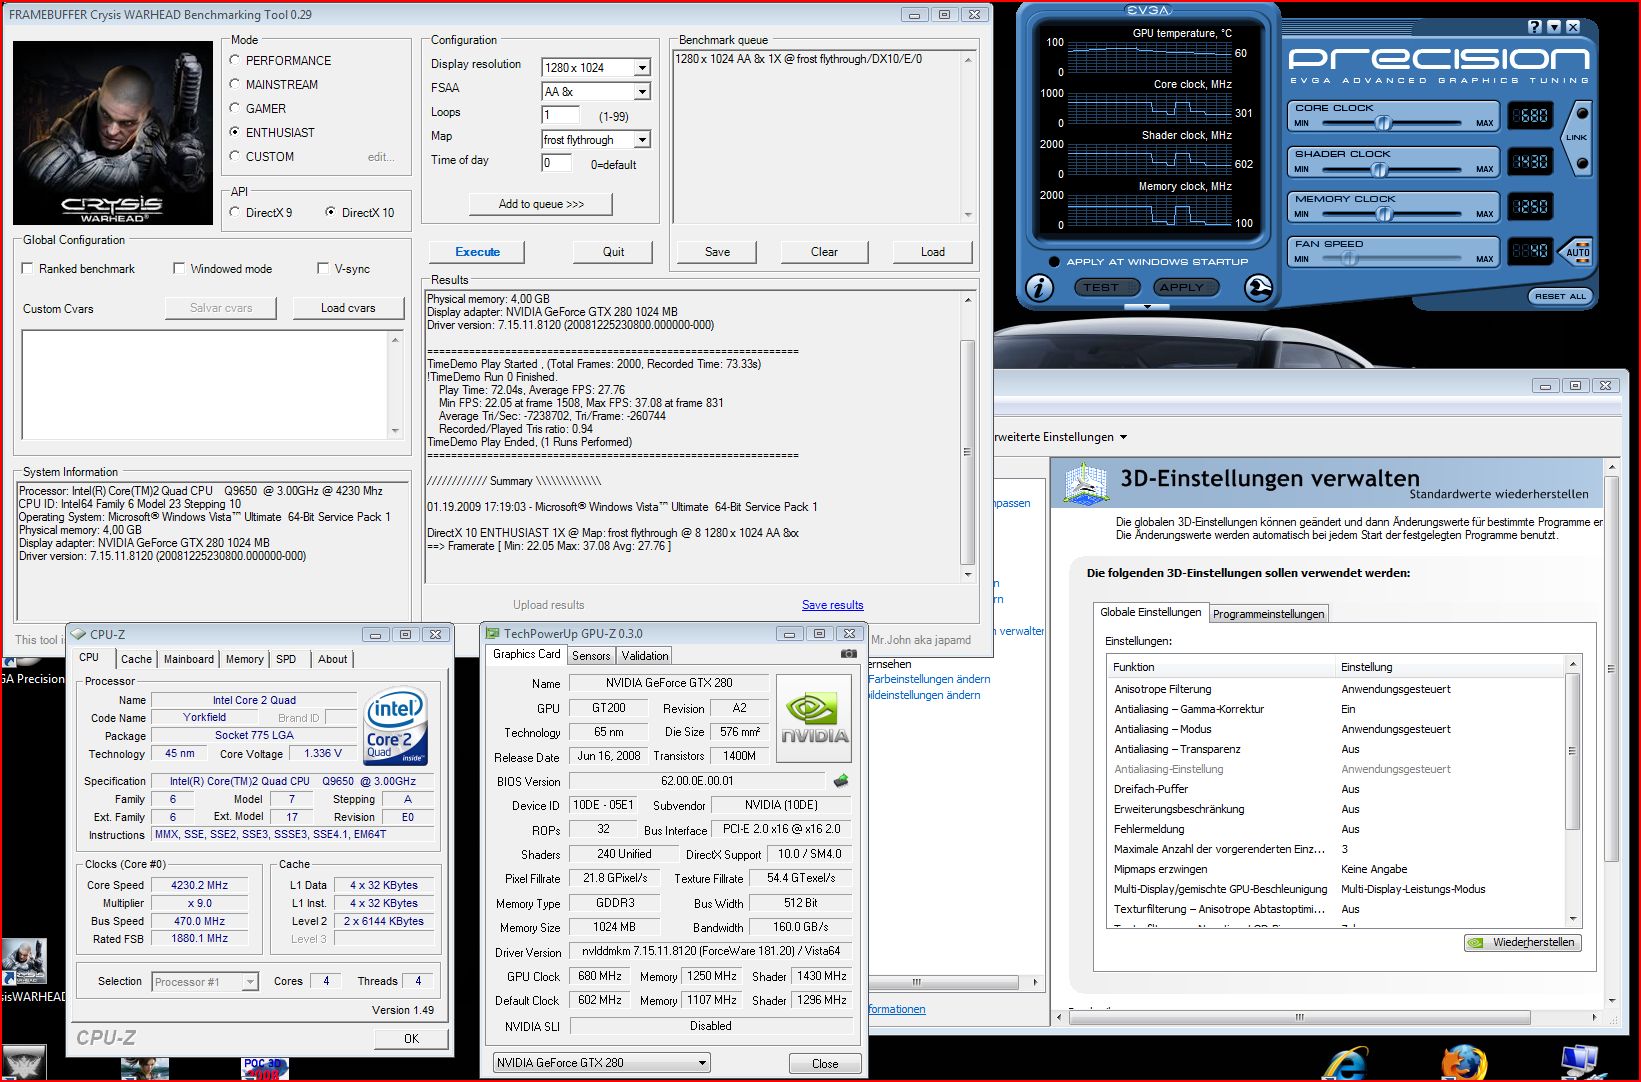This screenshot has height=1082, width=1641.
Task: Click the Crysis Warhead cover image
Action: pos(113,133)
